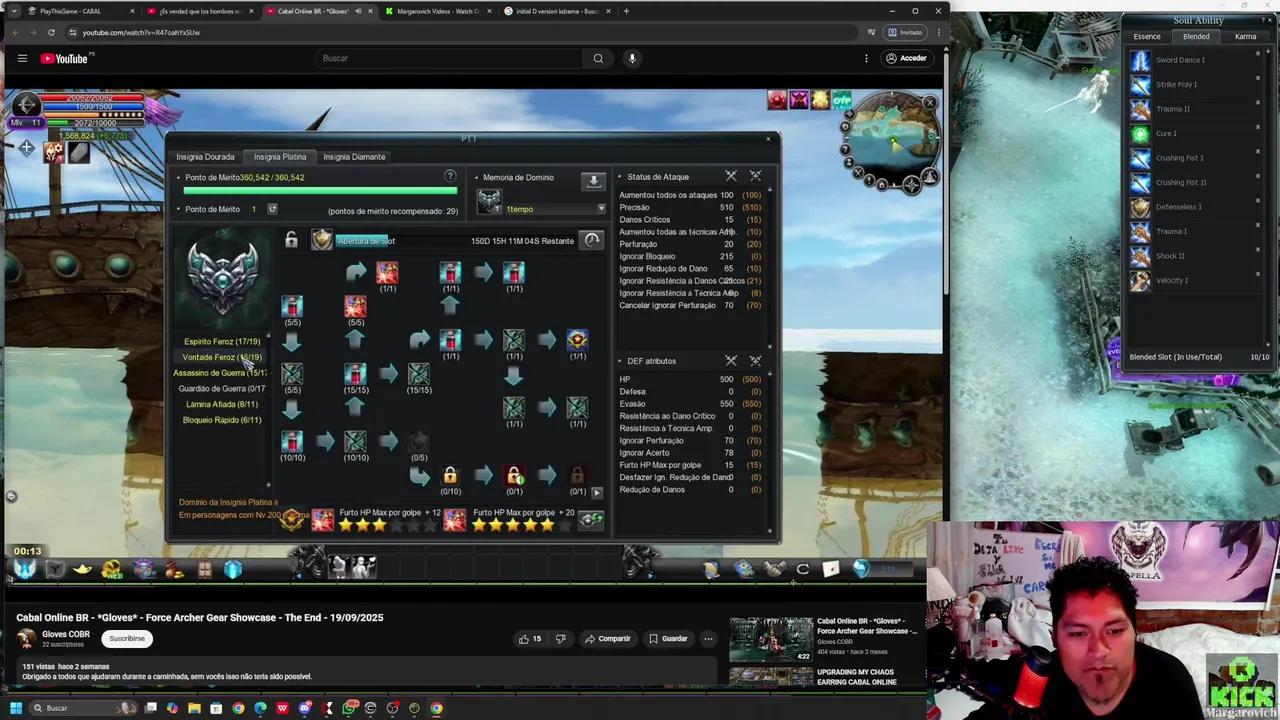The height and width of the screenshot is (720, 1280).
Task: Click the locked slot node (0/10)
Action: [450, 476]
